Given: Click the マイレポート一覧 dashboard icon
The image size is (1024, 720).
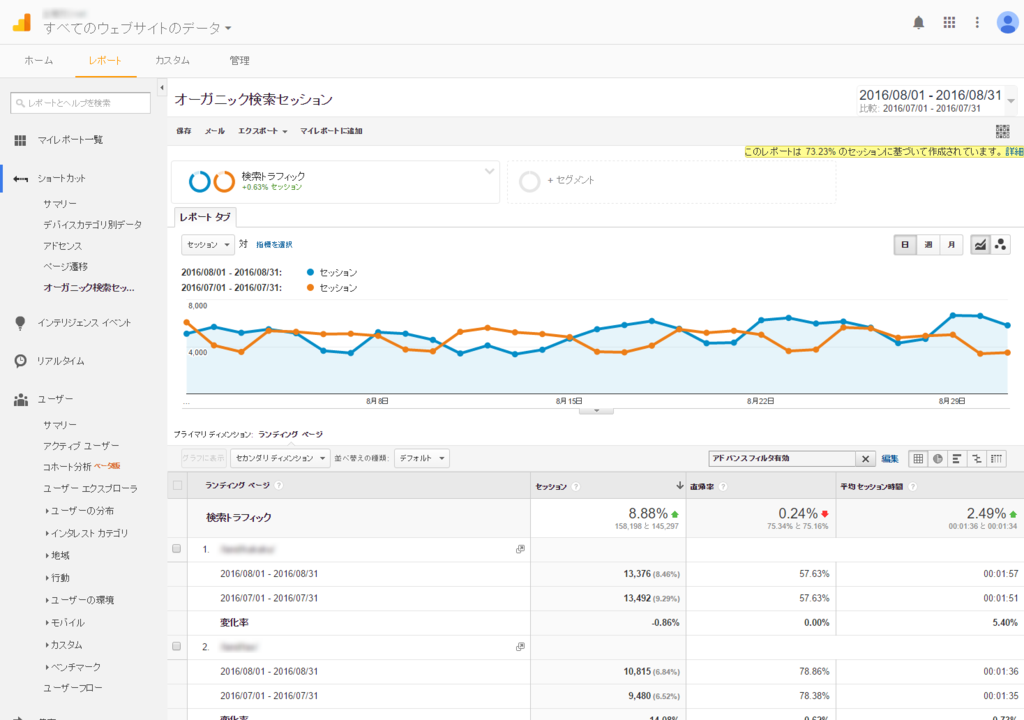Looking at the screenshot, I should pyautogui.click(x=20, y=140).
